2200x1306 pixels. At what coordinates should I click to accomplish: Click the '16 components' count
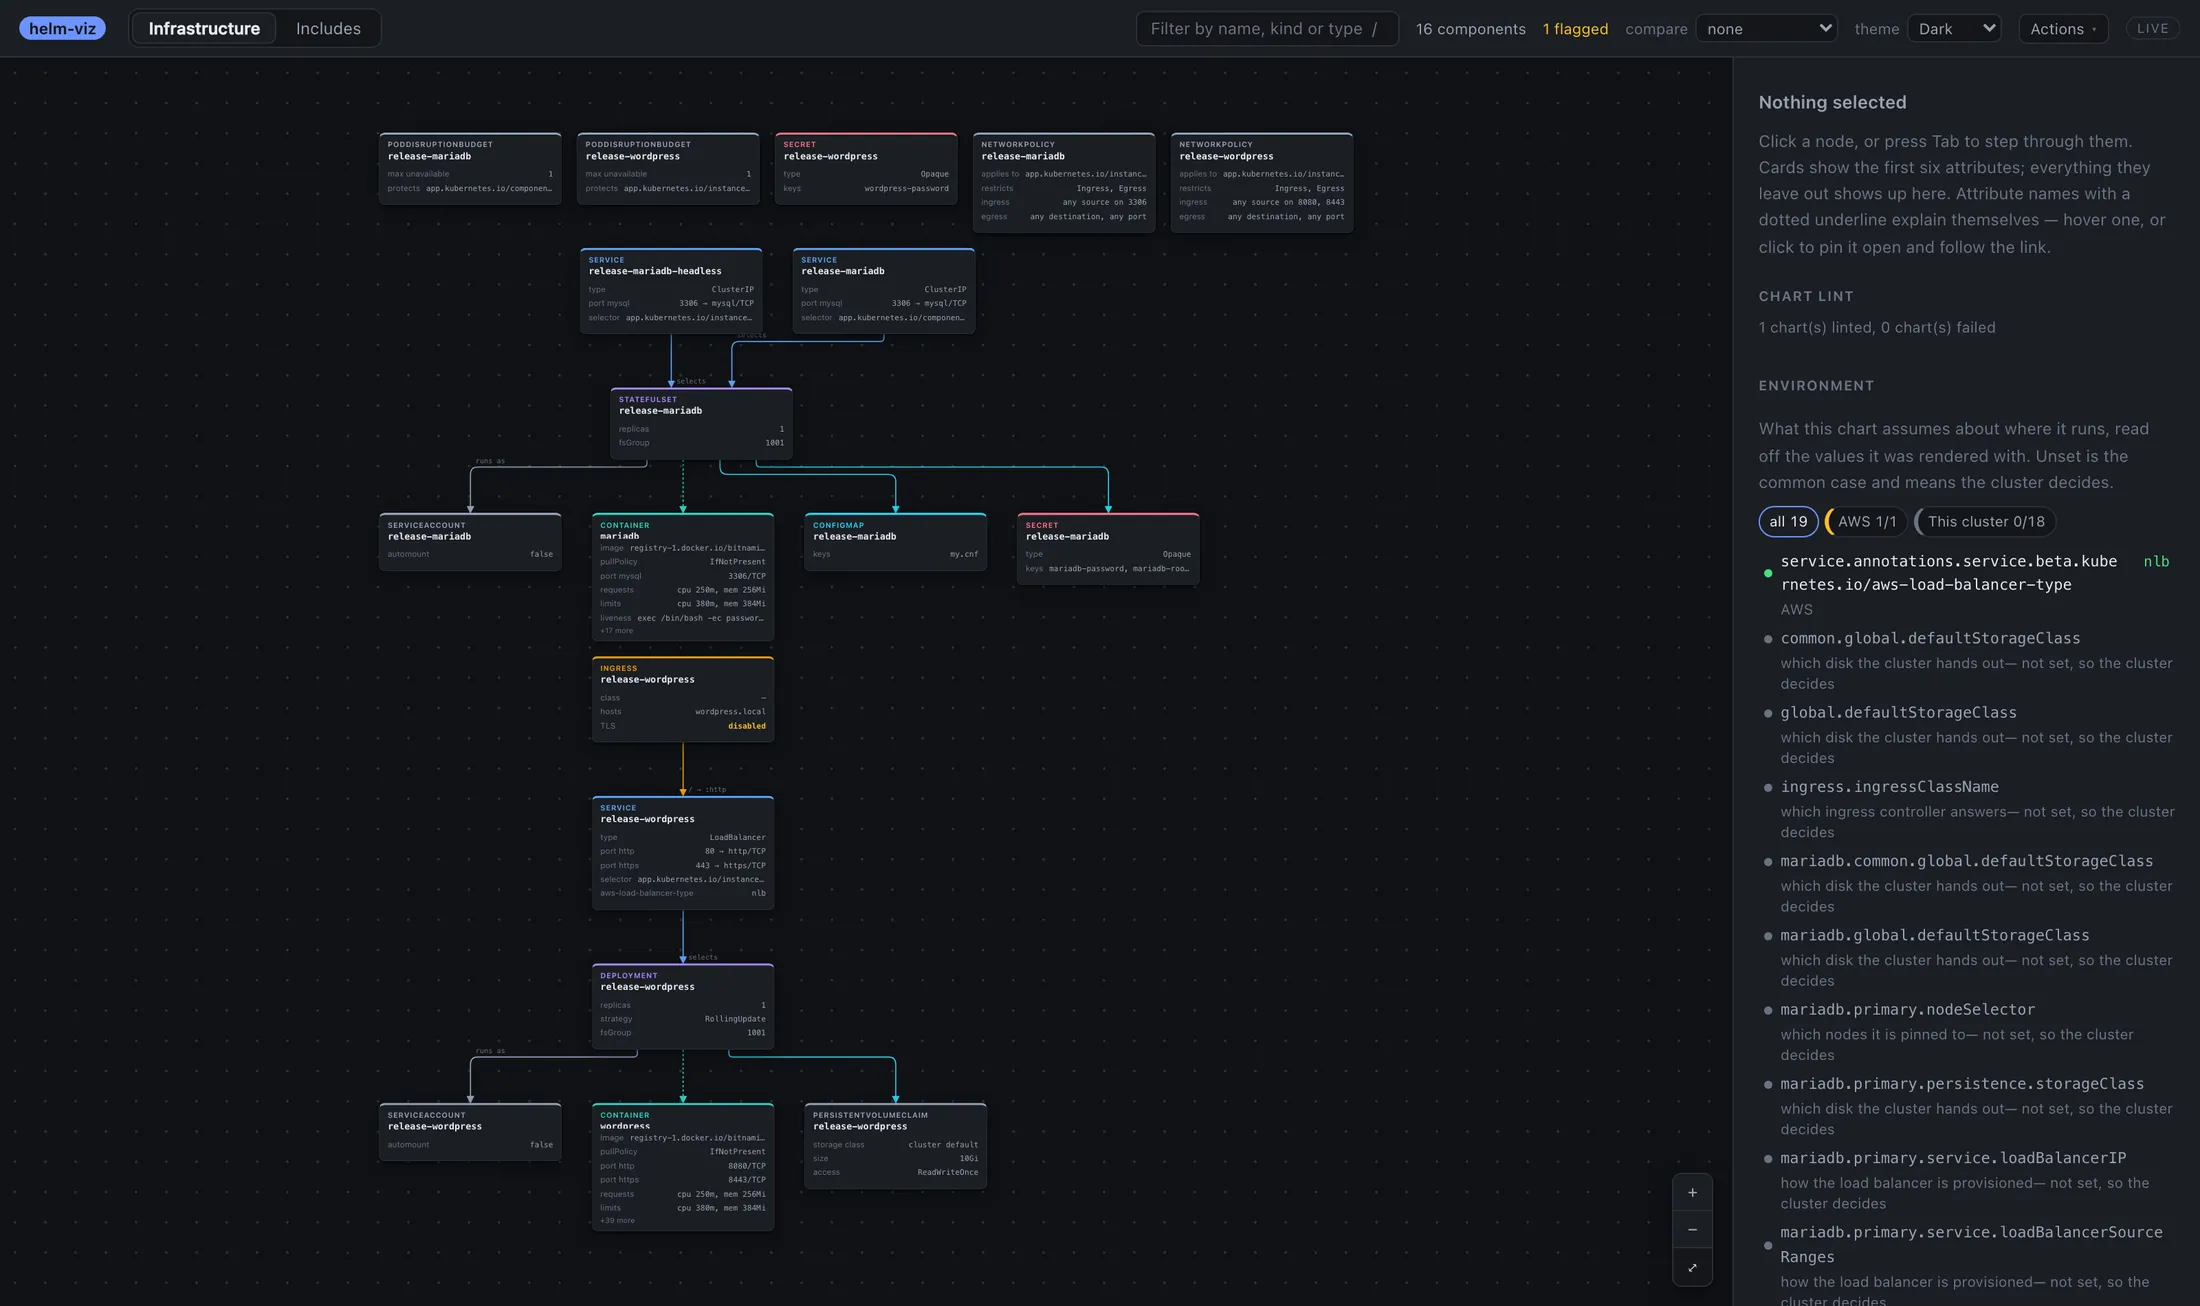[x=1470, y=28]
